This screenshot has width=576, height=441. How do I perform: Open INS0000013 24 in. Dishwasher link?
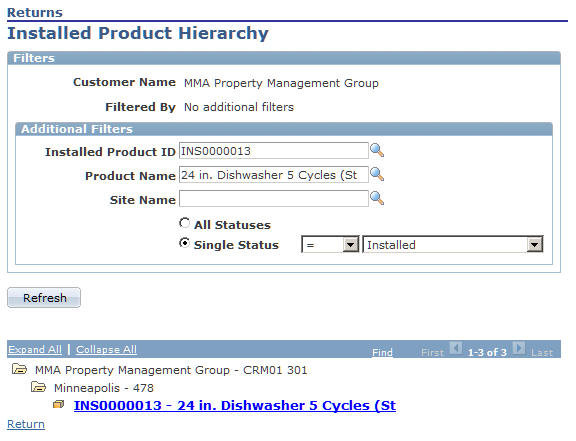(x=235, y=405)
